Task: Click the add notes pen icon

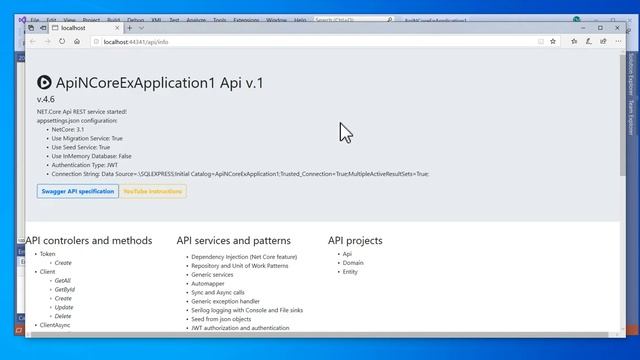Action: click(x=589, y=41)
